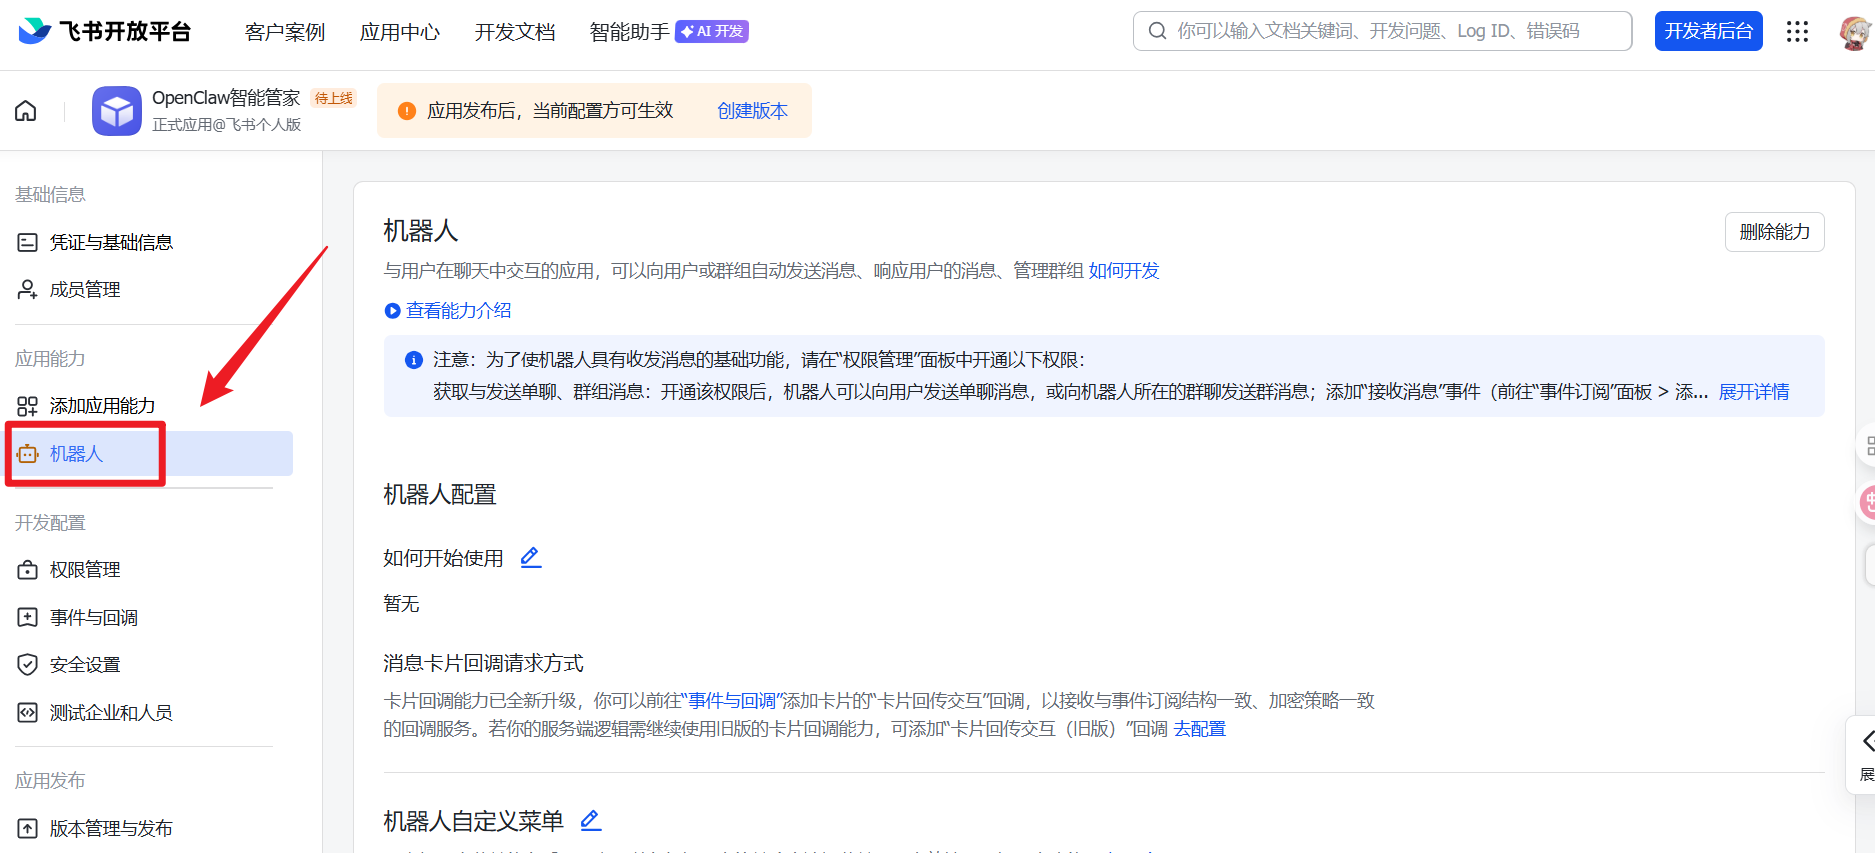Focus the documentation search input field
This screenshot has width=1875, height=853.
pos(1382,31)
